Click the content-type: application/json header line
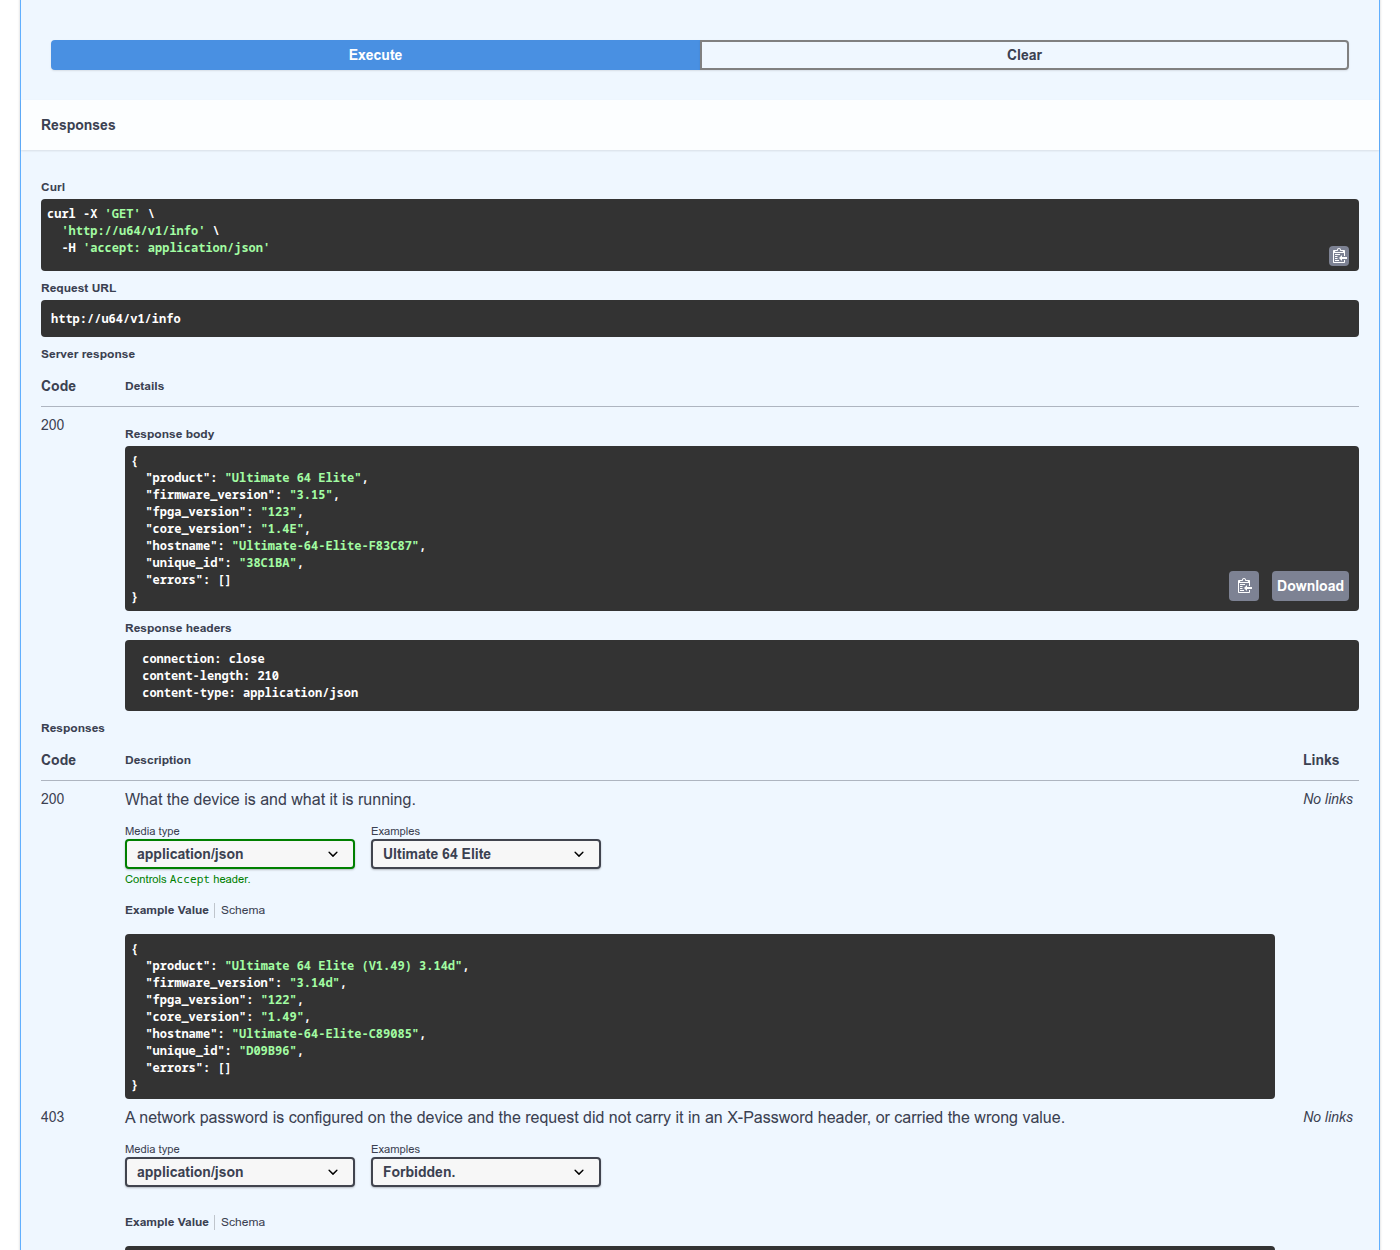The height and width of the screenshot is (1250, 1400). point(250,693)
